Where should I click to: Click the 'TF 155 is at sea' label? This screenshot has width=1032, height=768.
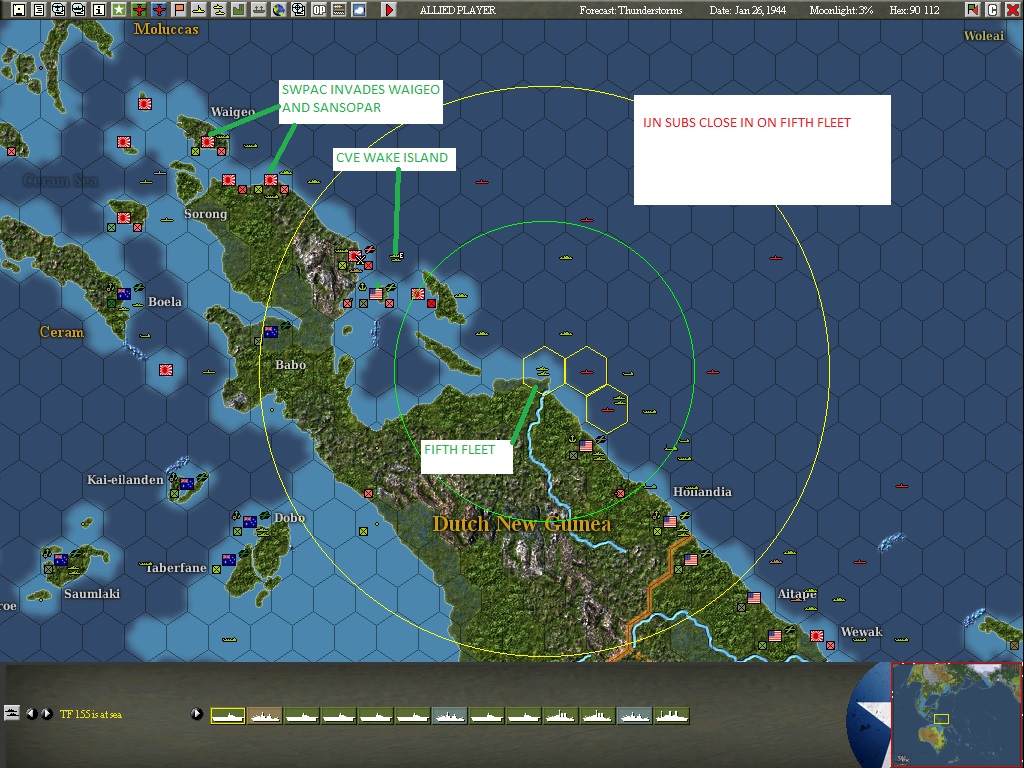tap(91, 714)
